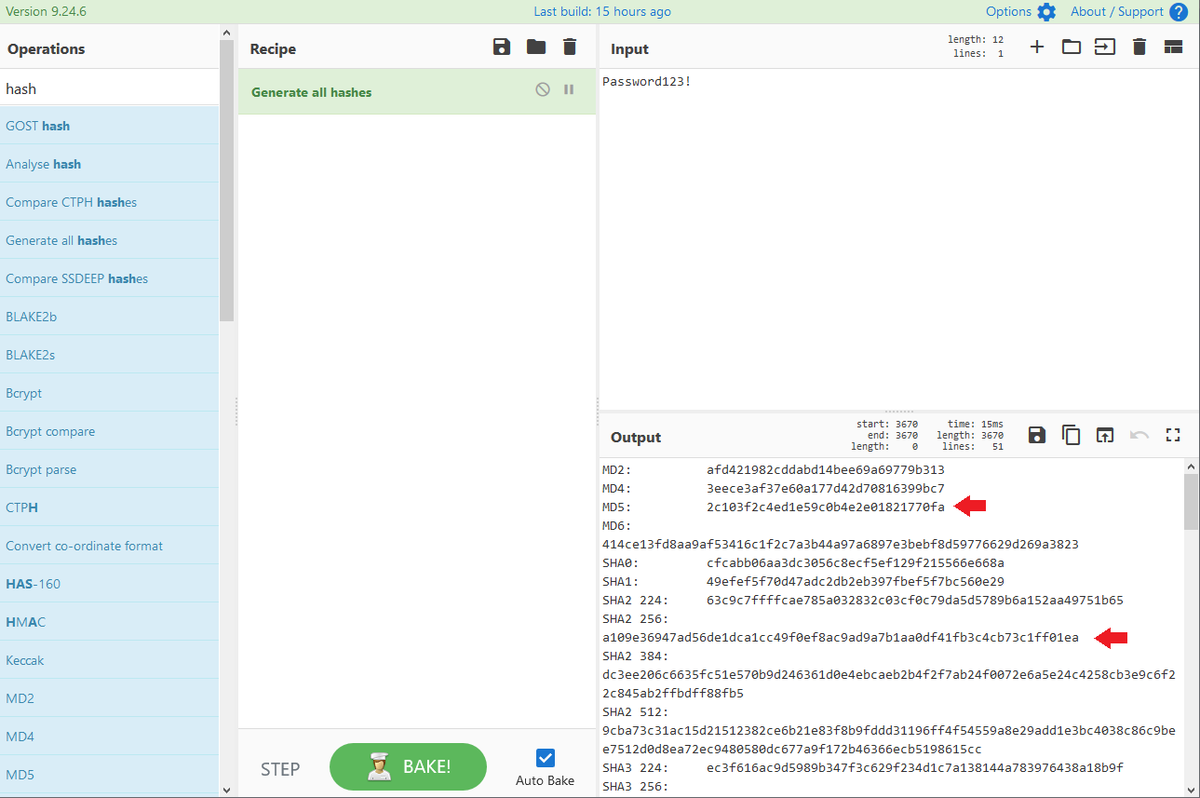
Task: Select the Analyse hash operation
Action: coord(109,164)
